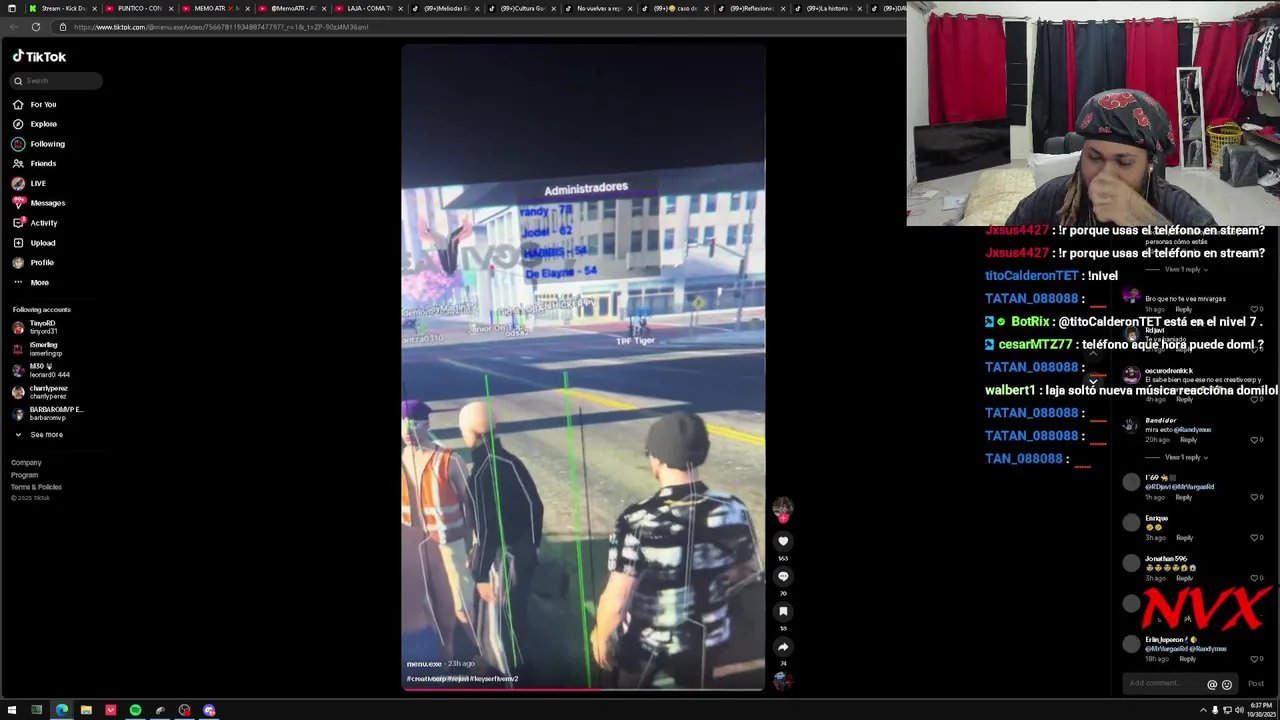Bookmark the video to favorites
Viewport: 1280px width, 720px height.
(x=783, y=611)
